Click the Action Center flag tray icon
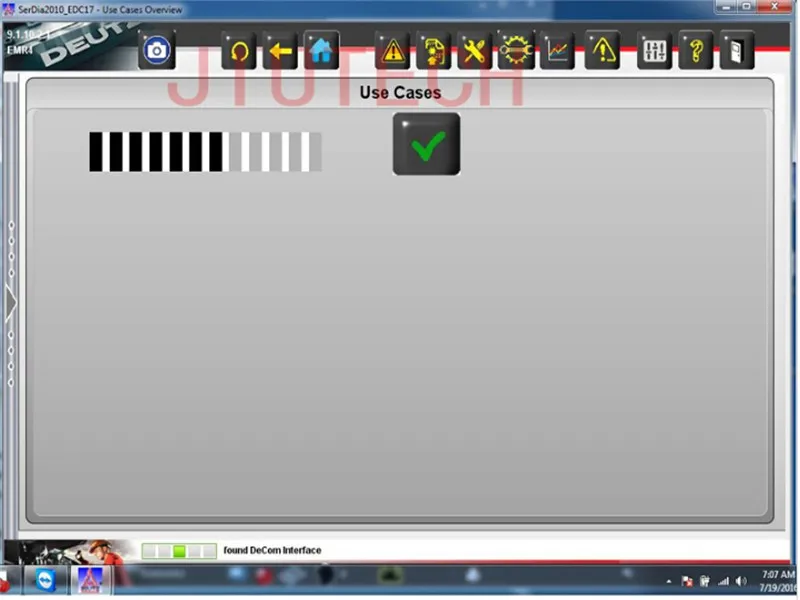Image resolution: width=800 pixels, height=600 pixels. 687,582
